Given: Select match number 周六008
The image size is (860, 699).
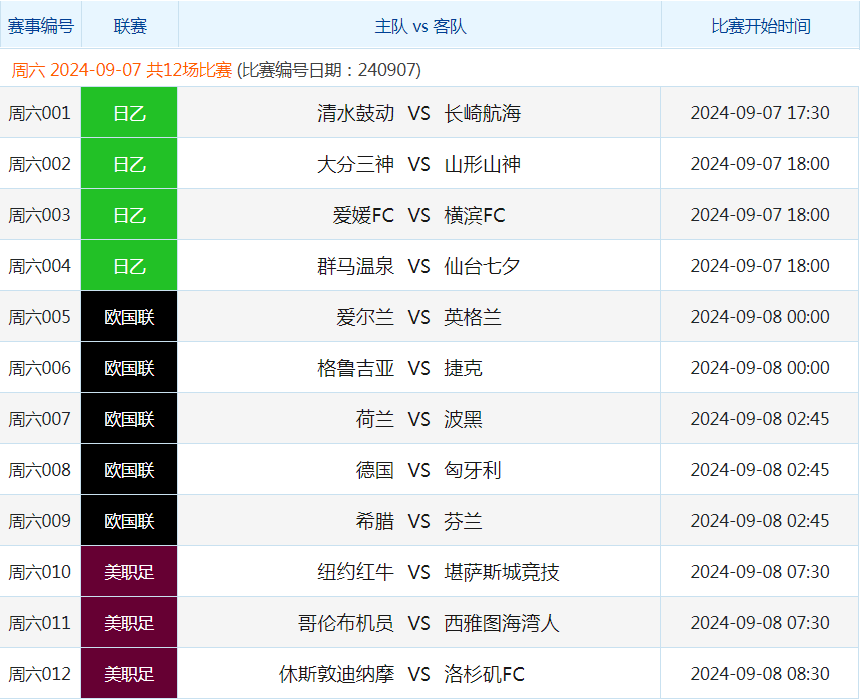Looking at the screenshot, I should [39, 470].
